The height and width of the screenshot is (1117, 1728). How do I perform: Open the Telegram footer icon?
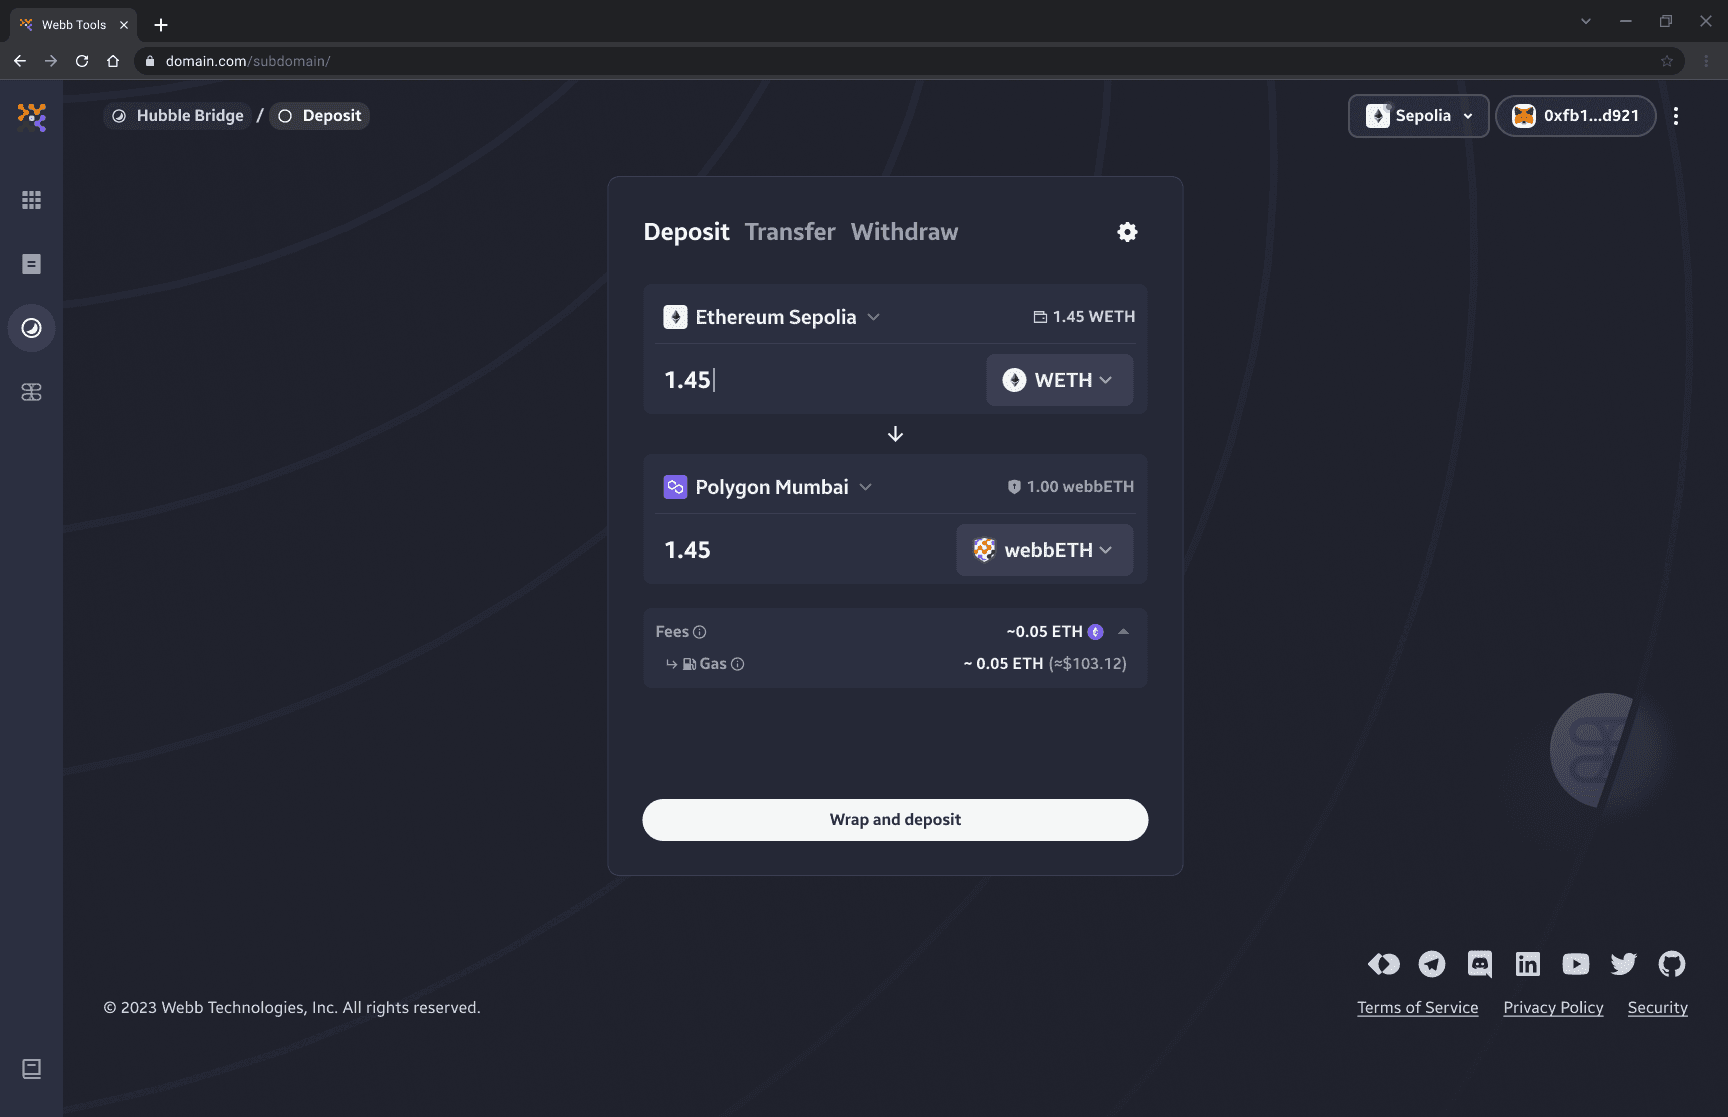tap(1432, 964)
